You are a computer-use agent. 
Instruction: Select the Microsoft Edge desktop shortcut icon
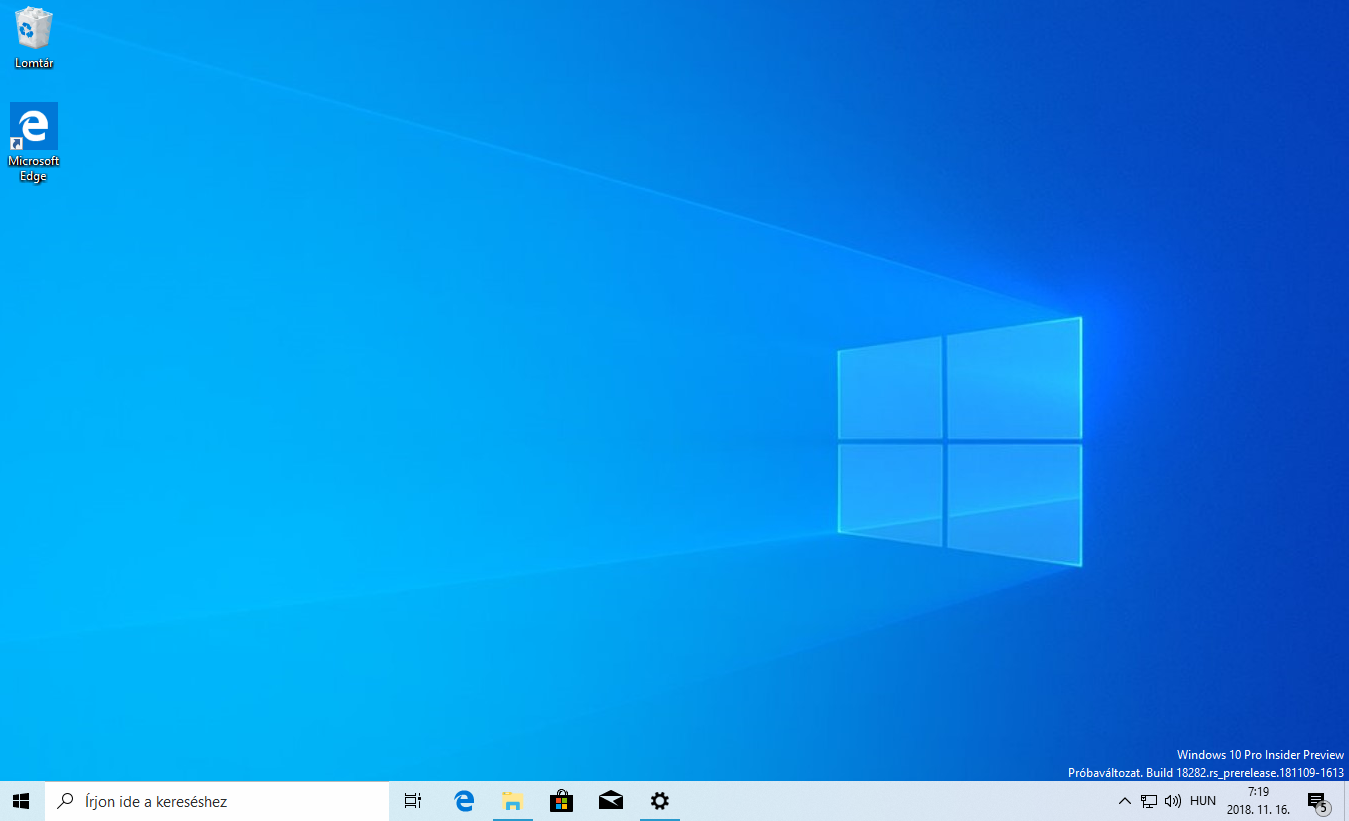coord(33,127)
